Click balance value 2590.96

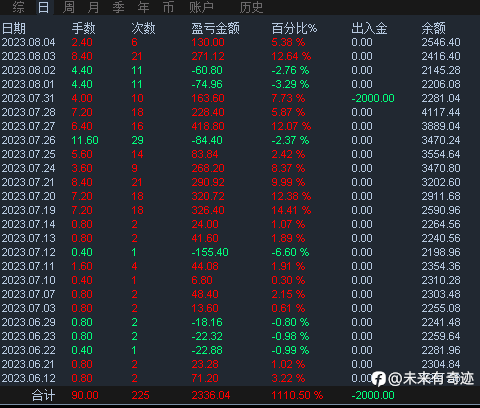[441, 210]
